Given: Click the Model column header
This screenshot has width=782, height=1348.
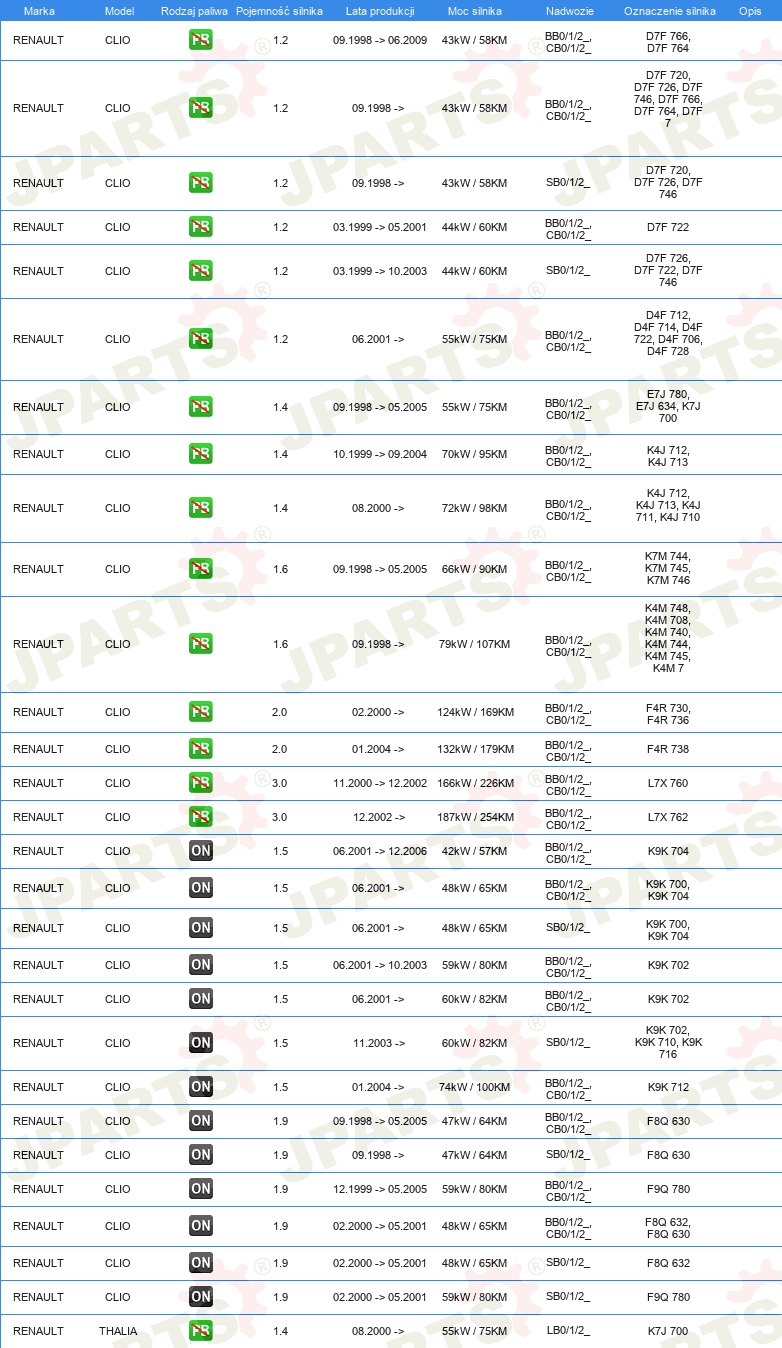Looking at the screenshot, I should pyautogui.click(x=119, y=10).
